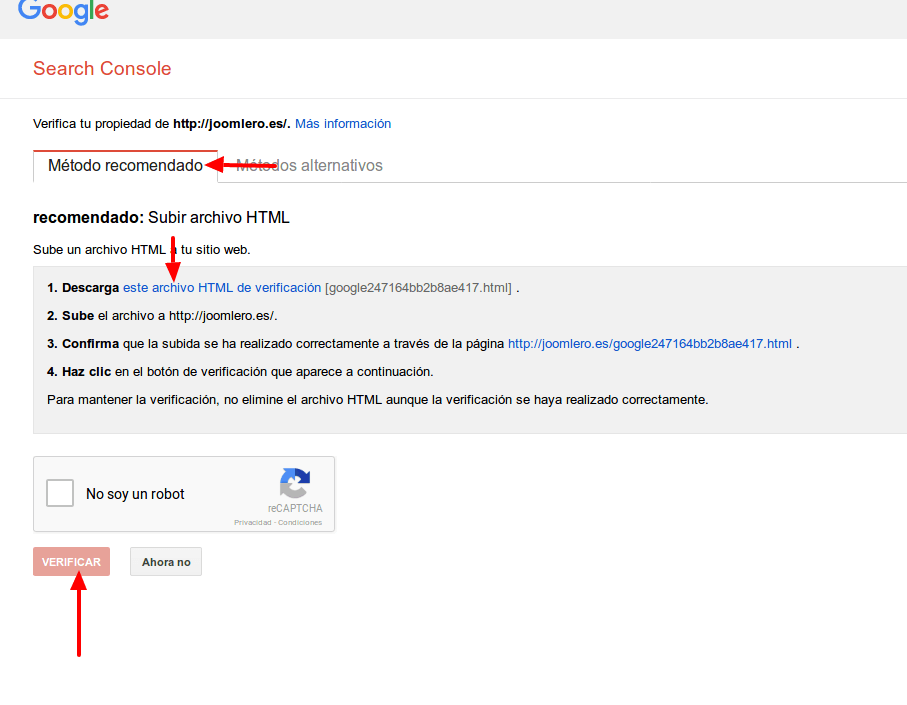Click the Google logo
Screen dimensions: 907x705
click(63, 11)
